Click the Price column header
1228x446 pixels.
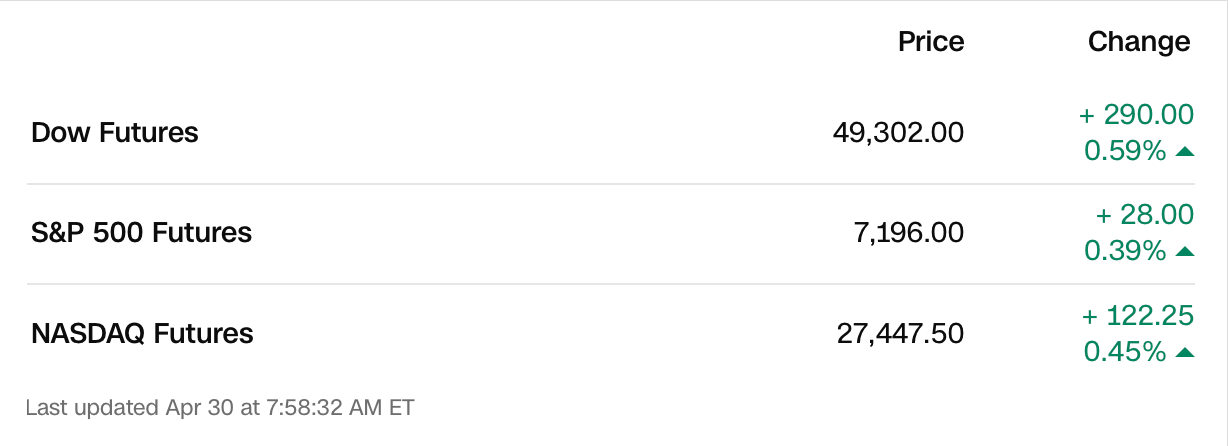point(931,42)
